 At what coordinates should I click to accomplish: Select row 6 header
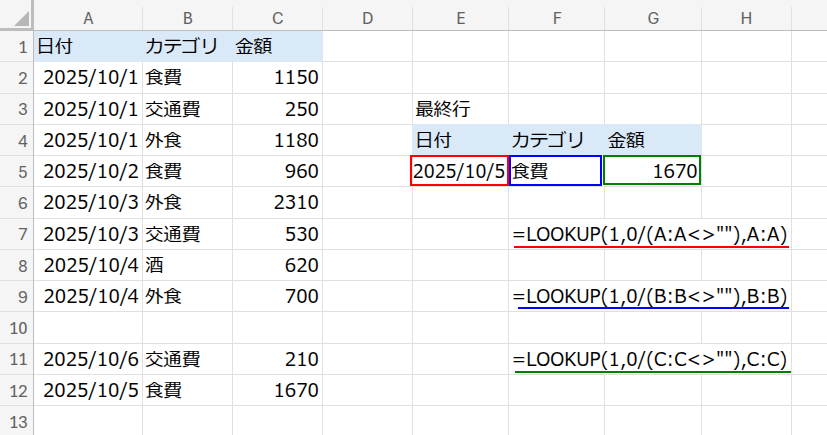(x=17, y=202)
